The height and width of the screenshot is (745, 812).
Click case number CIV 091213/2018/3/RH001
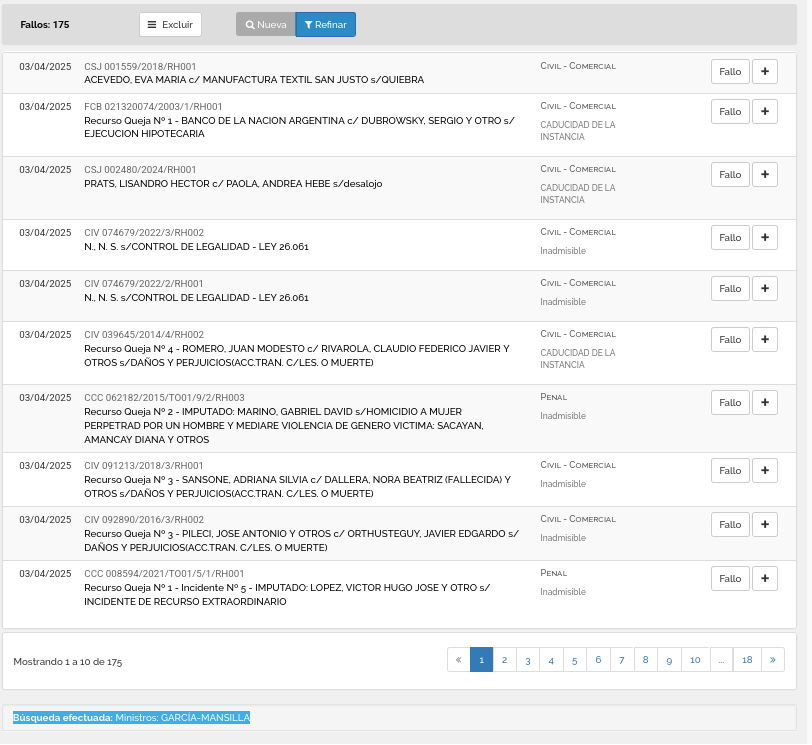click(144, 466)
